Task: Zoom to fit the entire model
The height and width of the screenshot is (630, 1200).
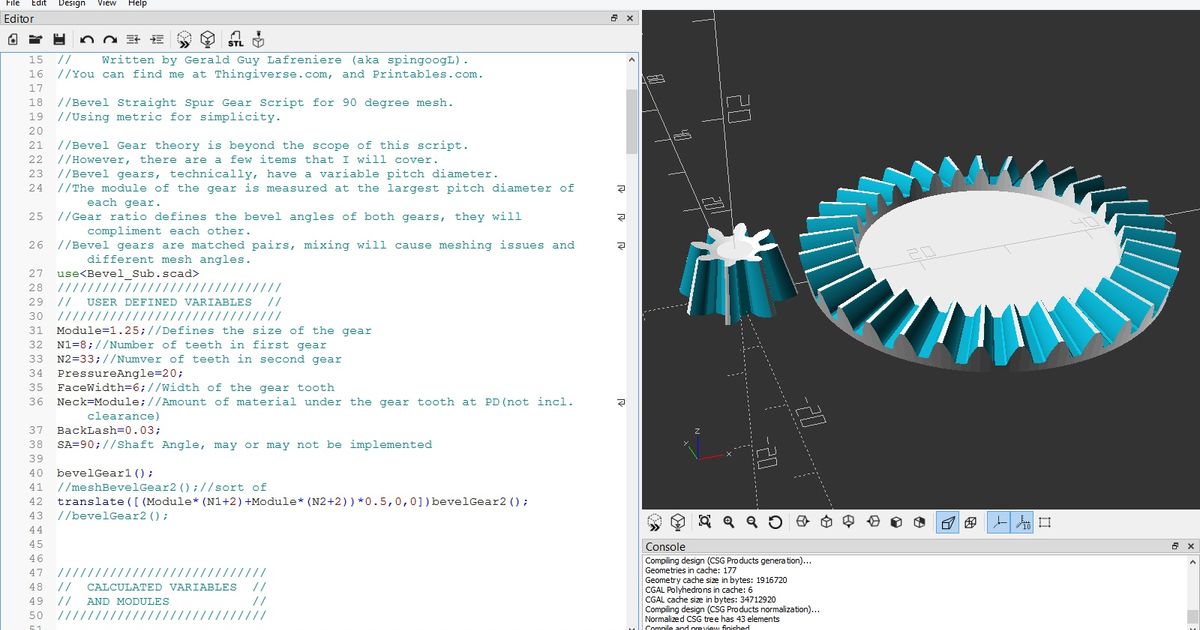Action: tap(702, 521)
